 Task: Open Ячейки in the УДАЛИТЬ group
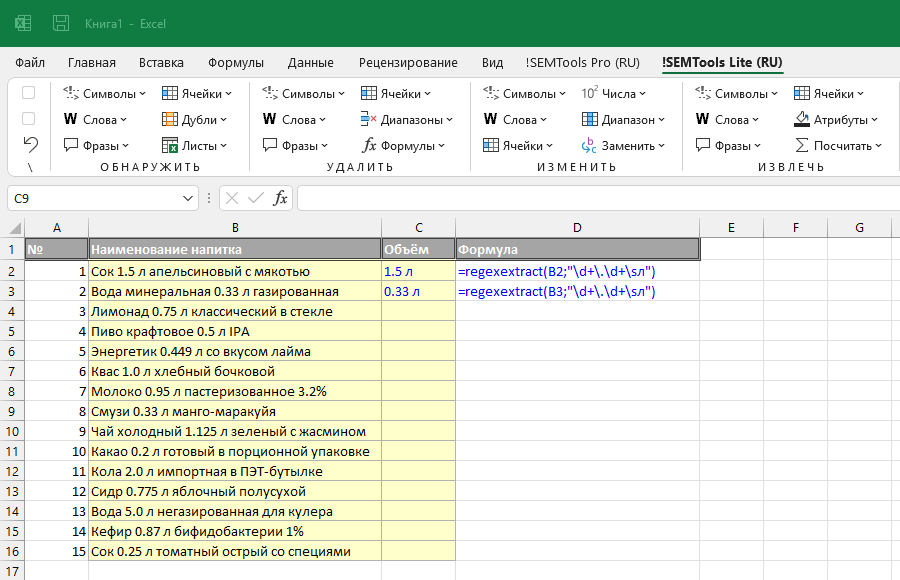point(396,94)
